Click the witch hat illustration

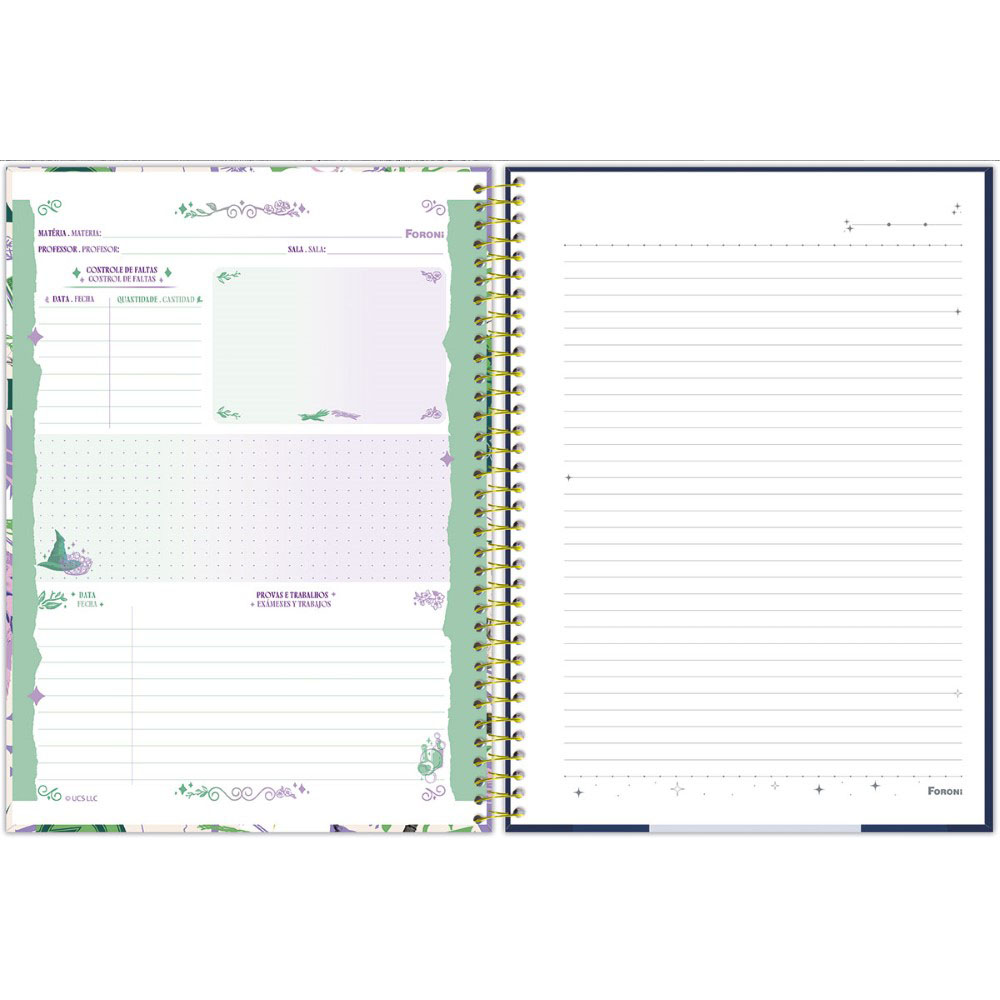[60, 553]
